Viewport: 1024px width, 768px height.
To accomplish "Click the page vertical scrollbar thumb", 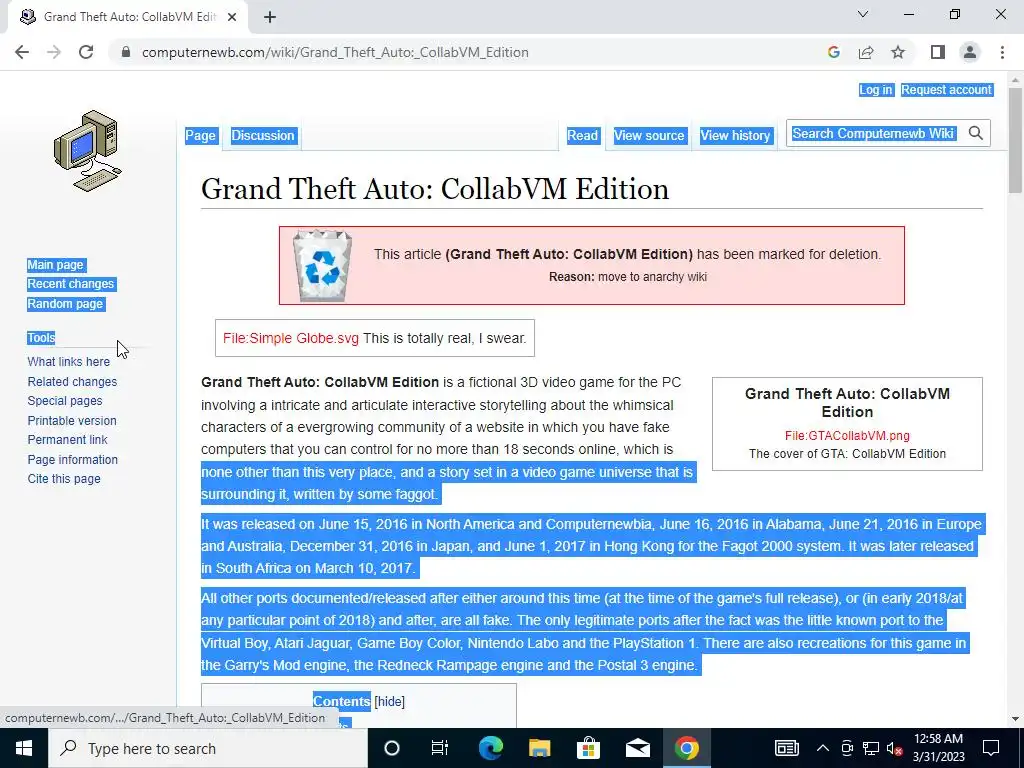I will click(x=1015, y=139).
